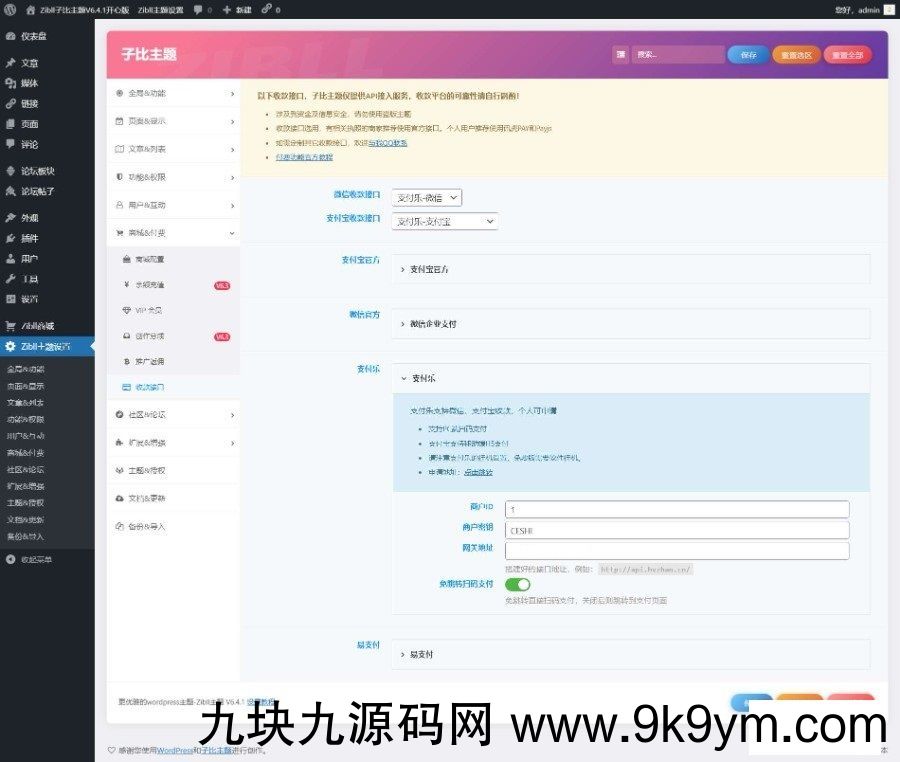Click the 媒体 media library icon

point(10,83)
